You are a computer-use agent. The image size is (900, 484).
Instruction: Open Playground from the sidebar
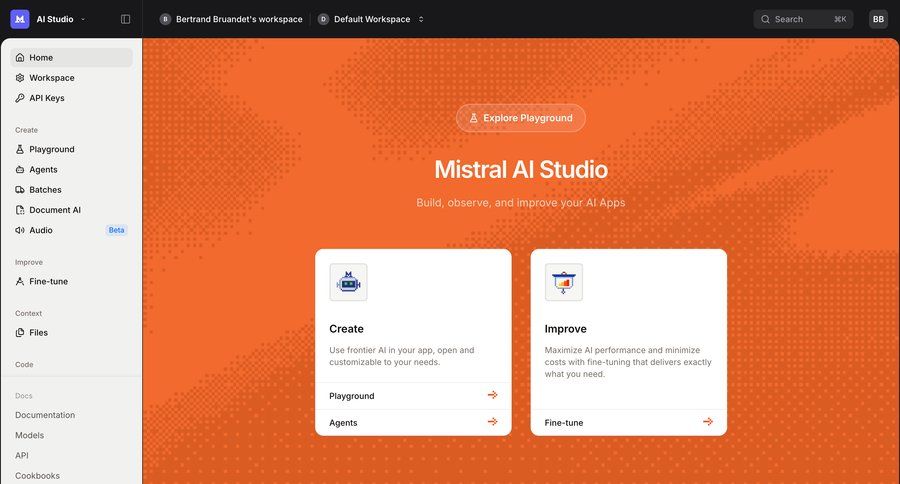tap(71, 149)
